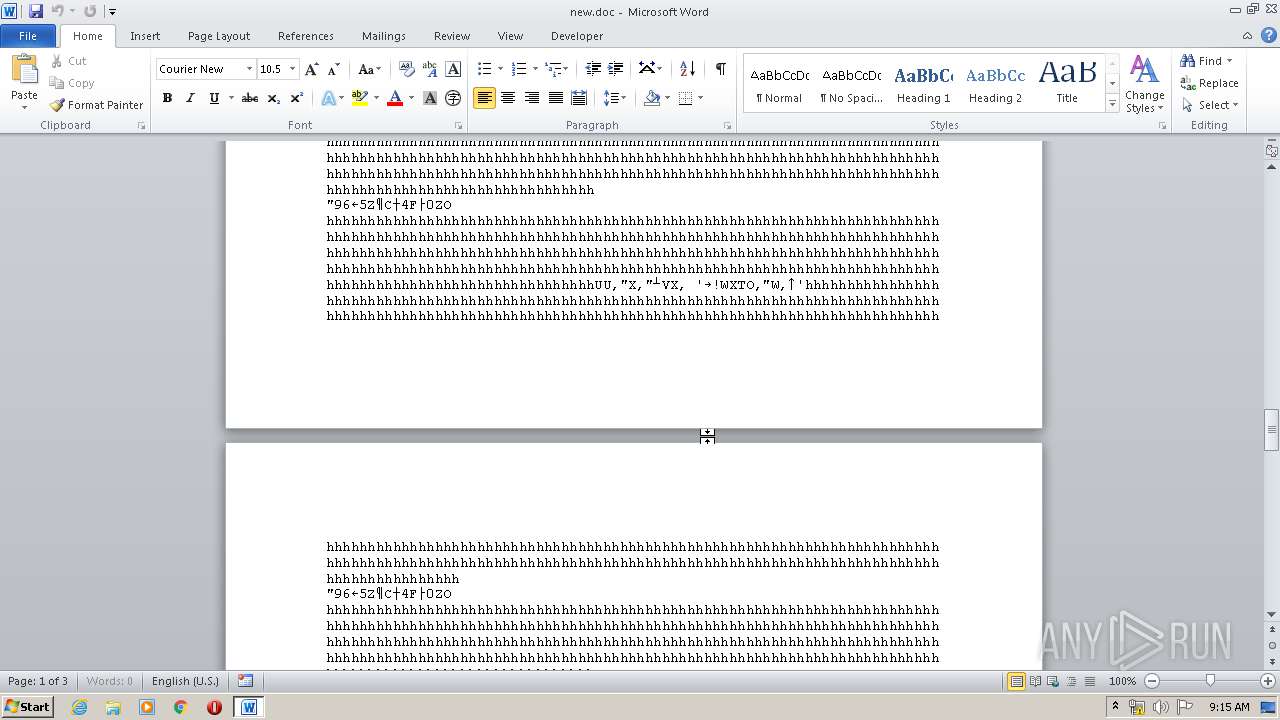The image size is (1280, 720).
Task: Open File tab
Action: [28, 35]
